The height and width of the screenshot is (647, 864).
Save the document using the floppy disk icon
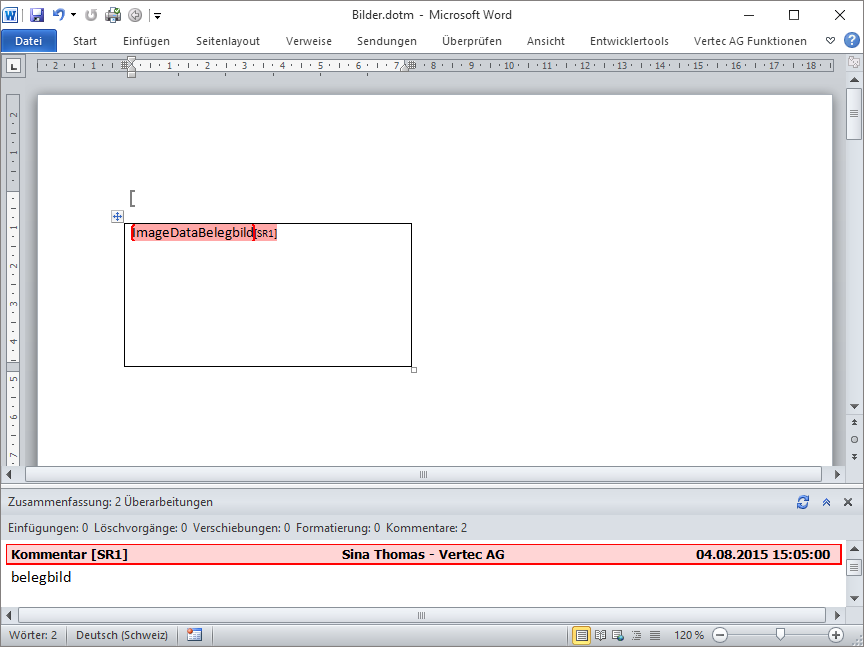pos(37,15)
